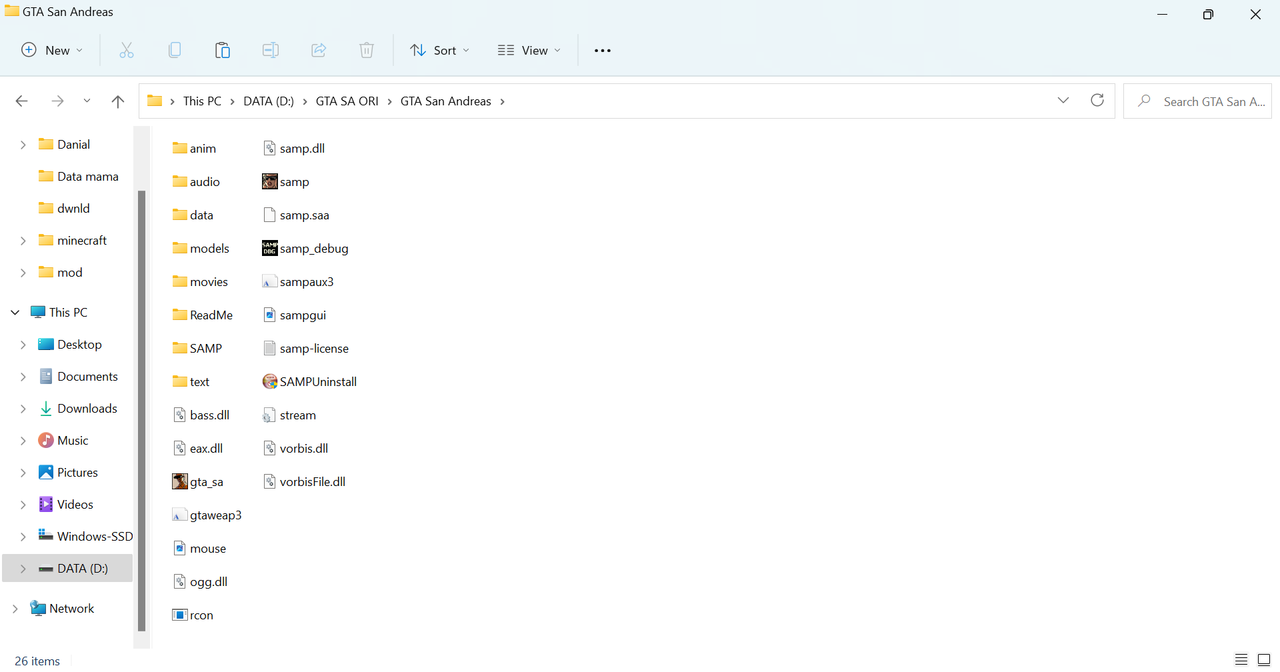1280x672 pixels.
Task: Expand the DATA (D:) drive node
Action: tap(23, 568)
